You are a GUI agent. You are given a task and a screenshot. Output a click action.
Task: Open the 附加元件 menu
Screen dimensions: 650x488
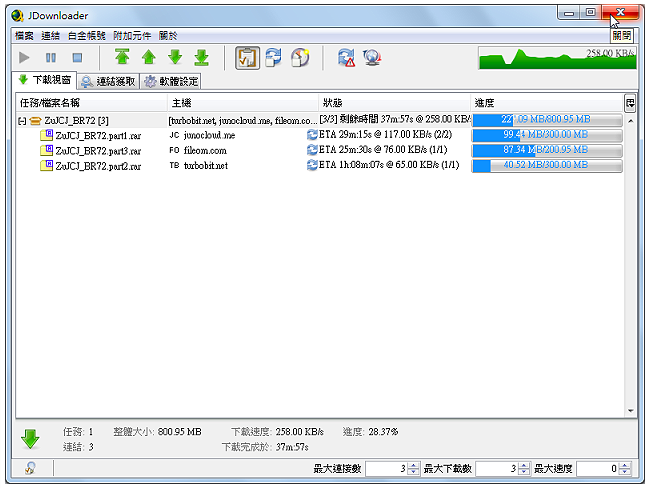tap(132, 36)
